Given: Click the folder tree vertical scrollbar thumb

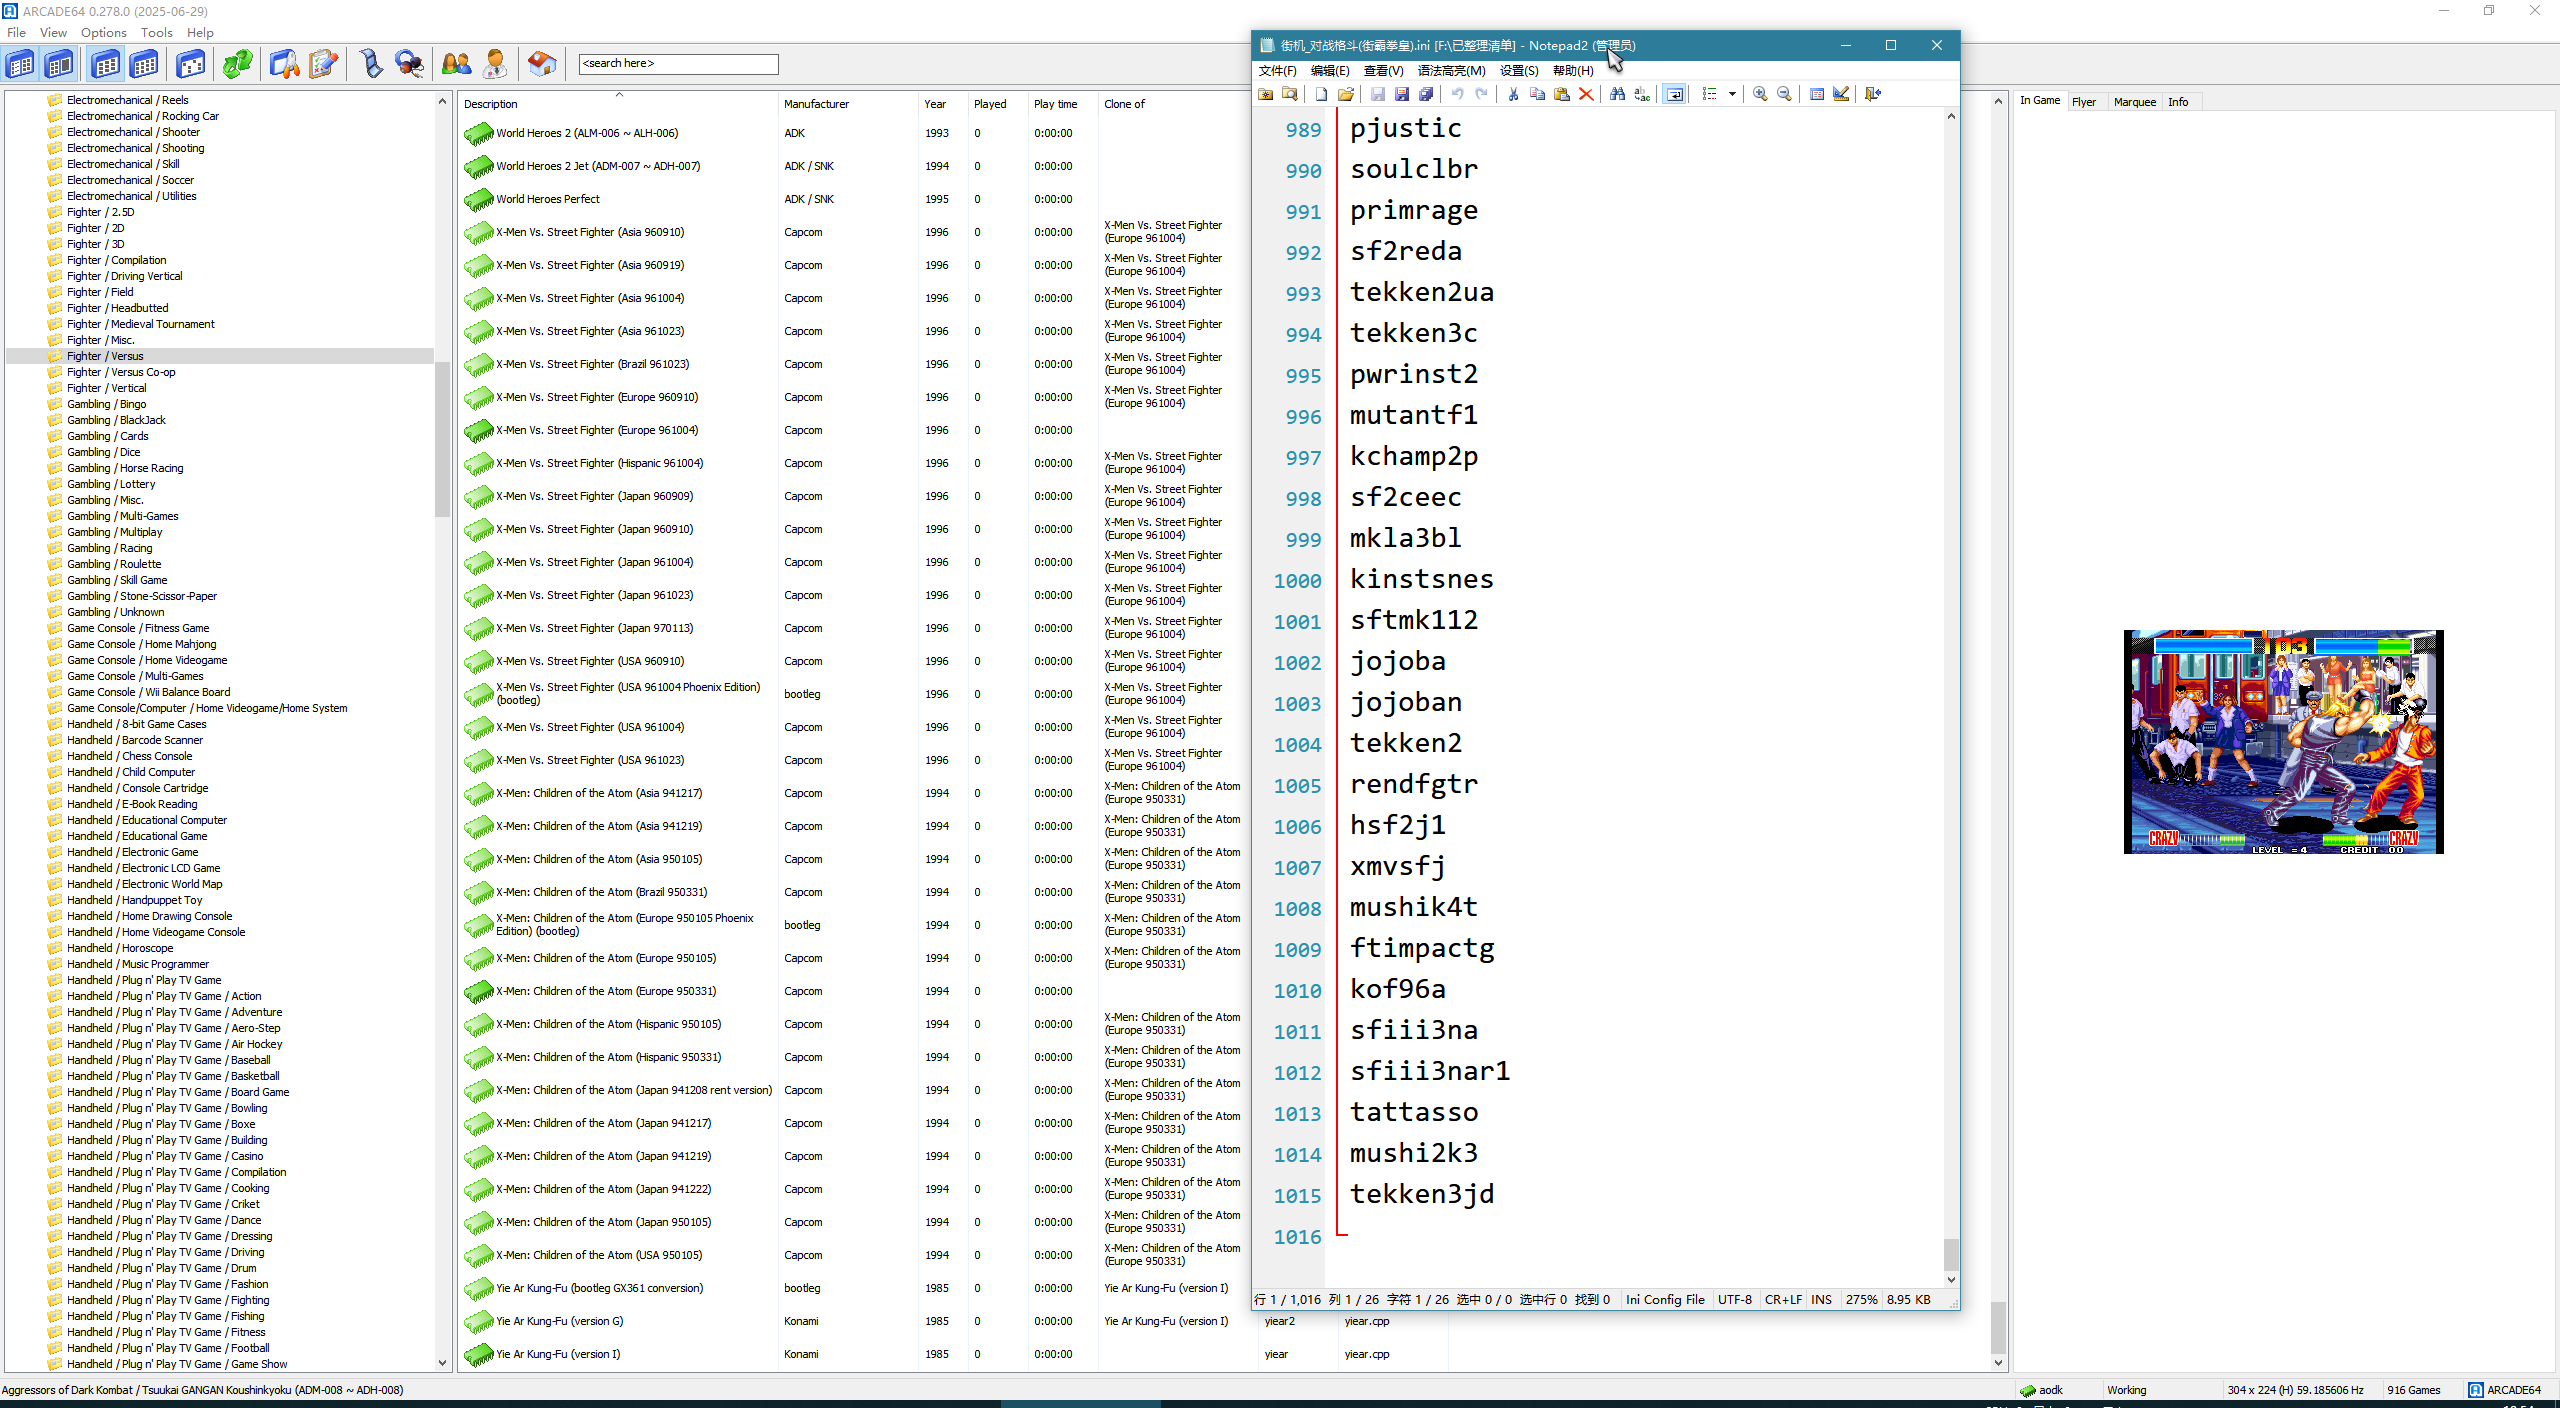Looking at the screenshot, I should click(x=443, y=440).
